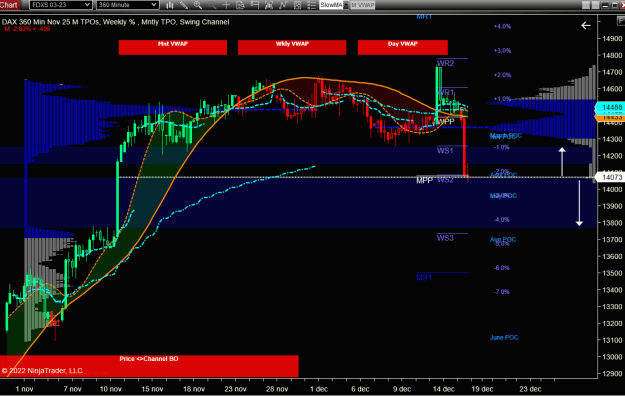The height and width of the screenshot is (396, 625).
Task: Select the pencil drawing tools icon
Action: point(184,5)
